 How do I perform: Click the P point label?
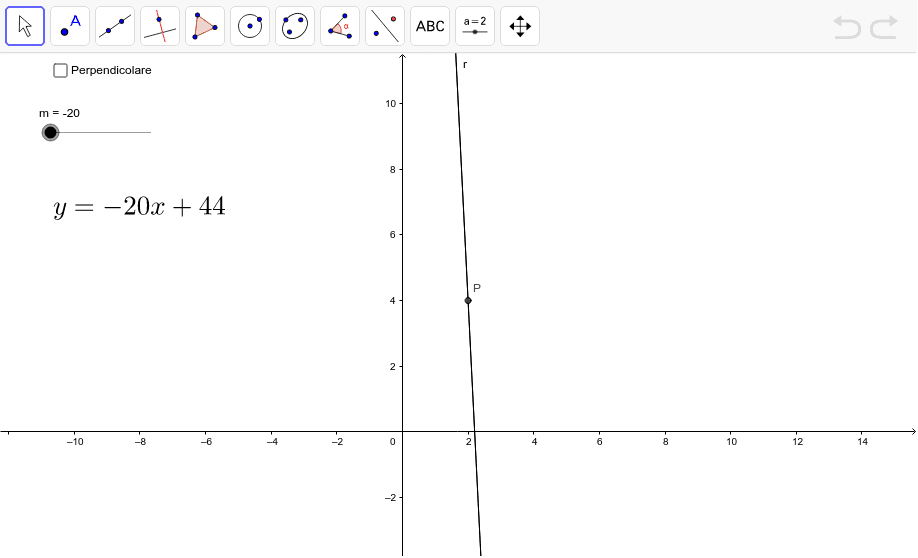pyautogui.click(x=477, y=288)
